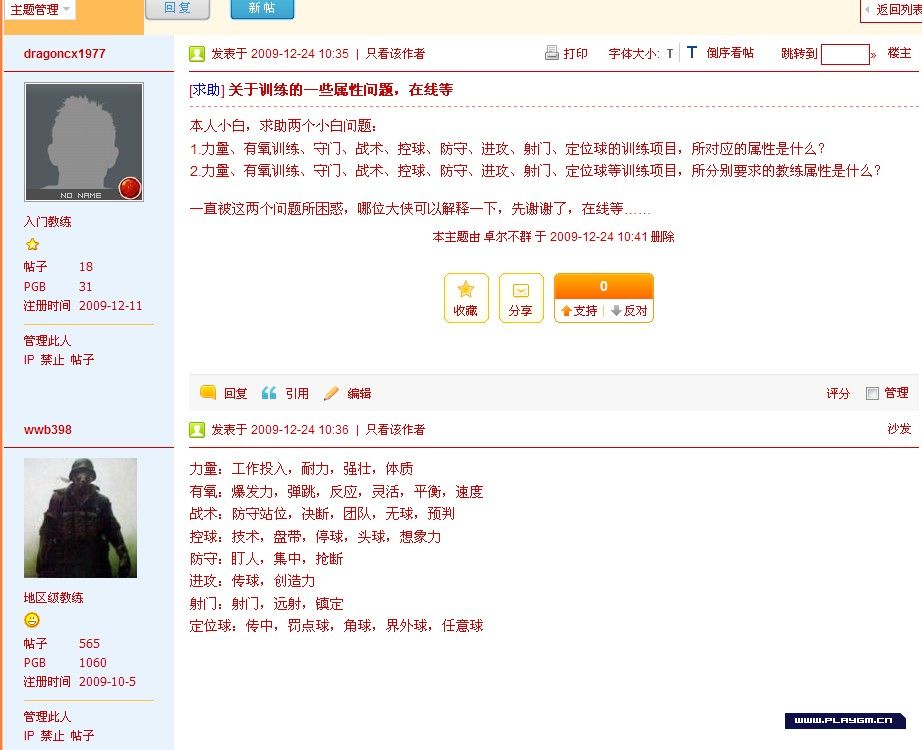The height and width of the screenshot is (750, 922).
Task: Click the 收藏 star icon to favorite thread
Action: [465, 290]
